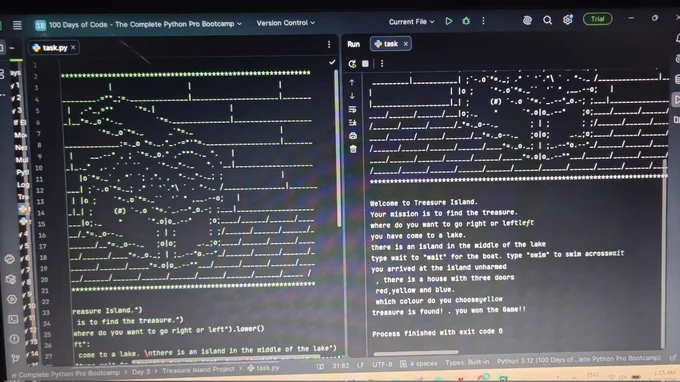
Task: Open the Python 3.12 interpreter selector
Action: click(x=578, y=359)
